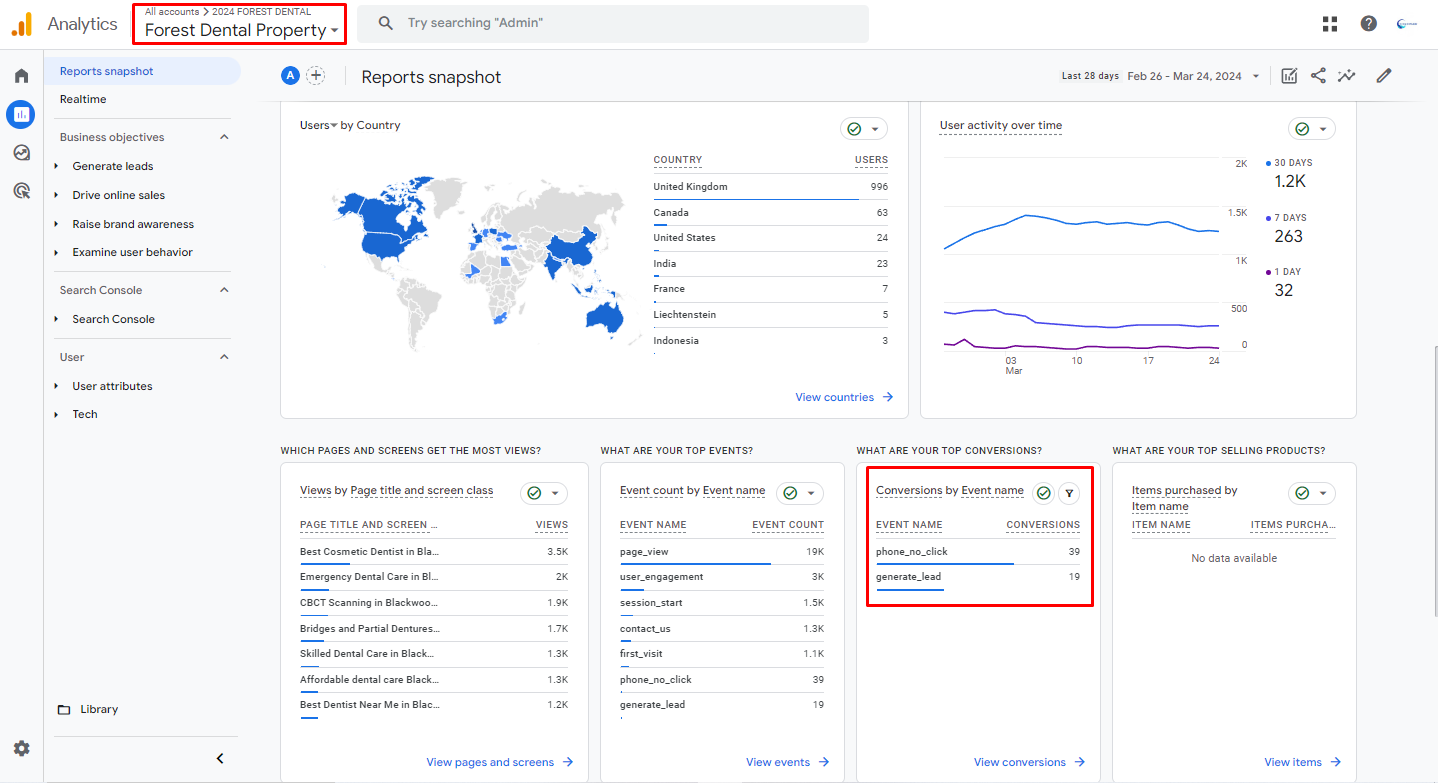The height and width of the screenshot is (783, 1438).
Task: Click the Library folder icon
Action: (64, 710)
